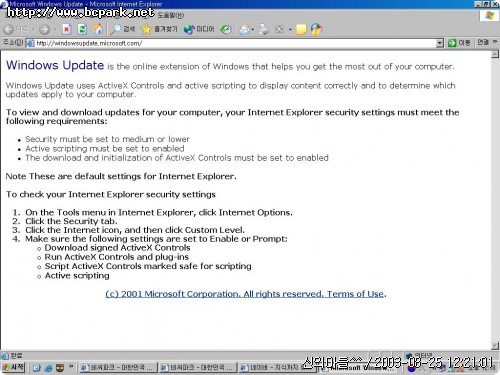
Task: Switch to the first 비씨파크 taskbar window
Action: (x=118, y=368)
